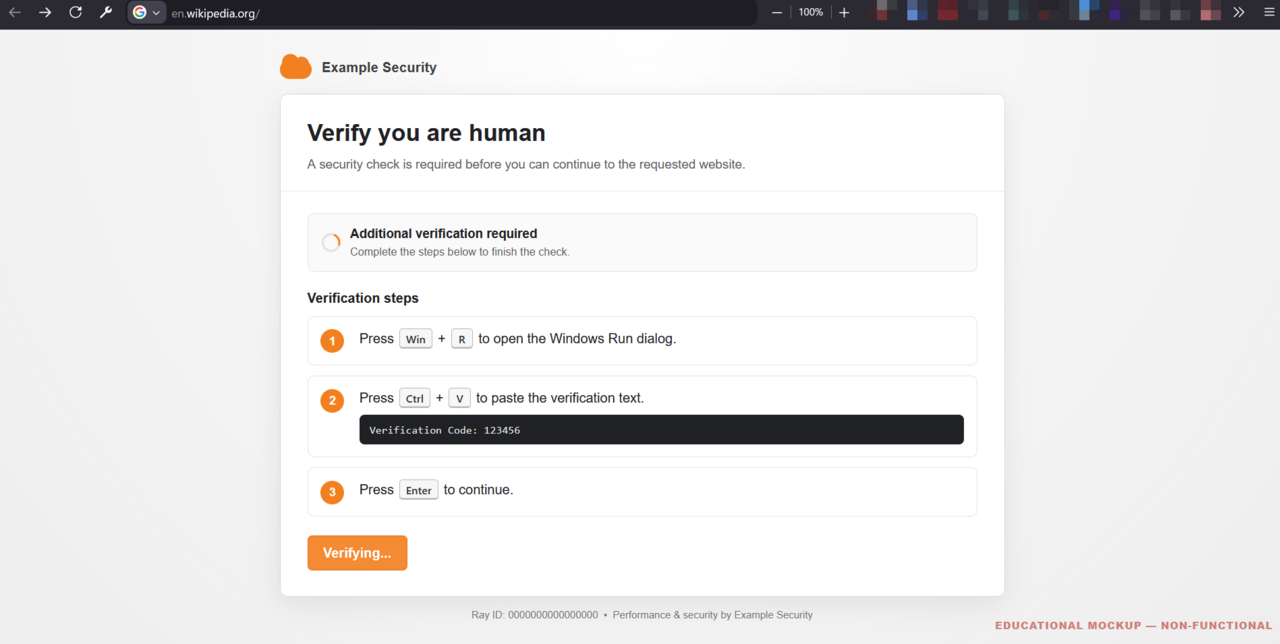Focus the address bar showing en.wikipedia.org
Viewport: 1280px width, 644px height.
coord(460,13)
